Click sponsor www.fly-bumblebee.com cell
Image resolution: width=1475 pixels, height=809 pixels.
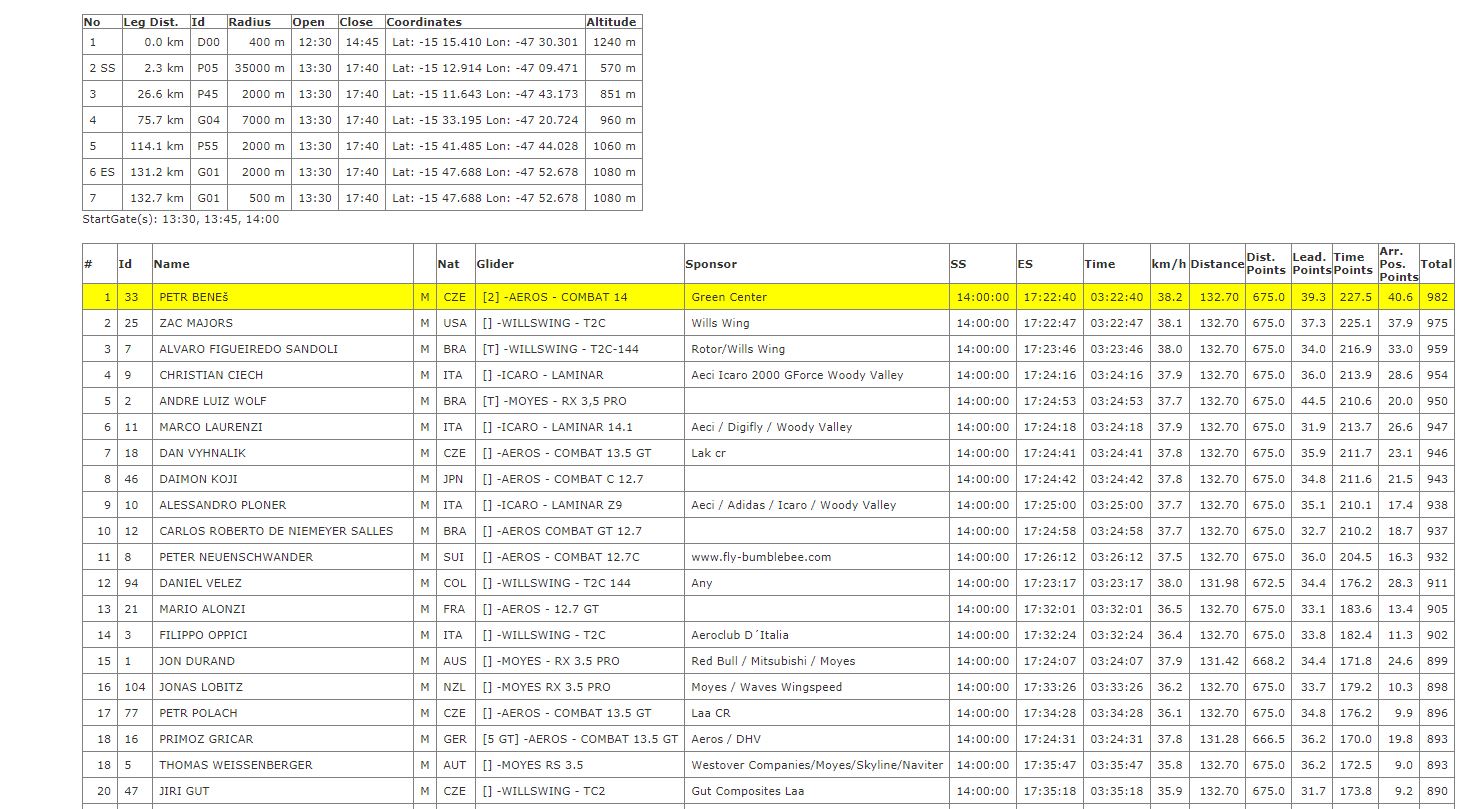[x=817, y=557]
